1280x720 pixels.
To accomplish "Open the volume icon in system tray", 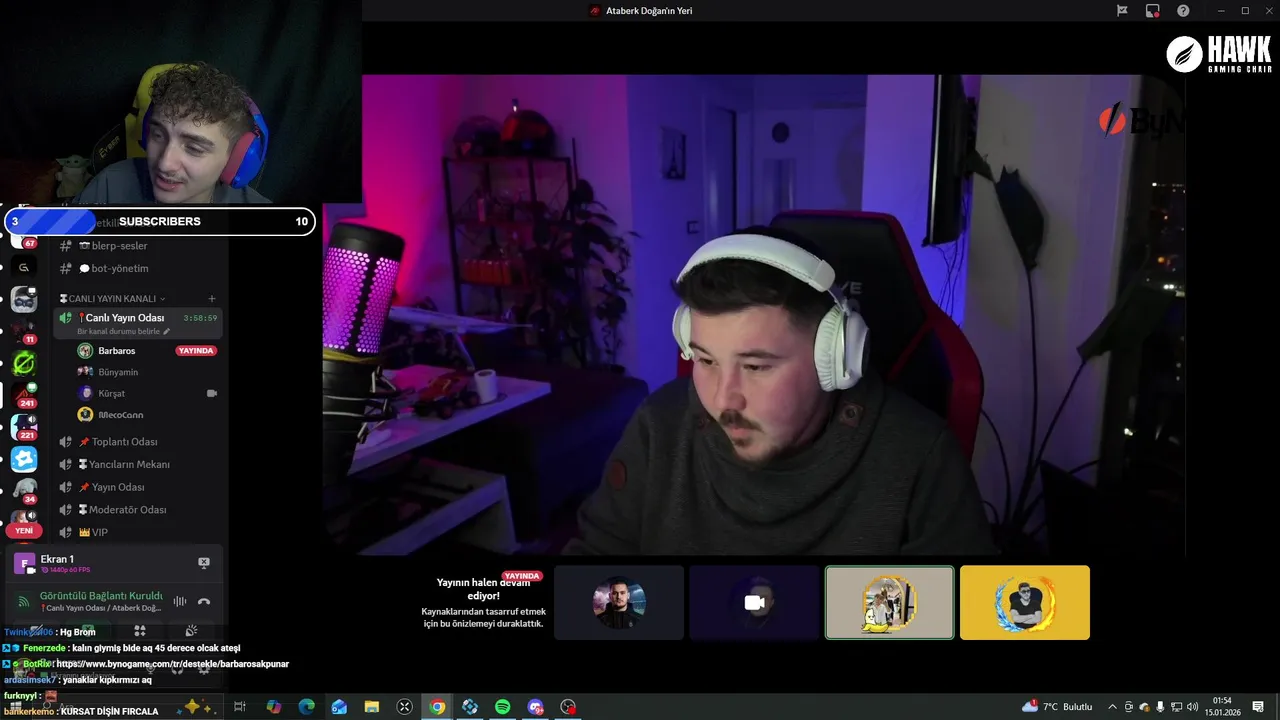I will pyautogui.click(x=1193, y=707).
